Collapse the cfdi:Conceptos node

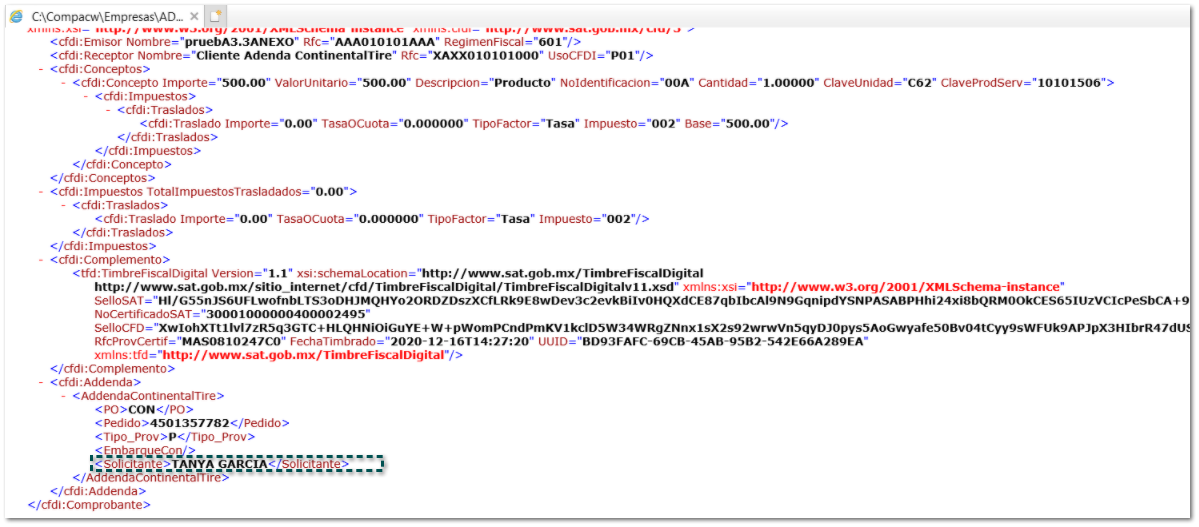point(41,69)
